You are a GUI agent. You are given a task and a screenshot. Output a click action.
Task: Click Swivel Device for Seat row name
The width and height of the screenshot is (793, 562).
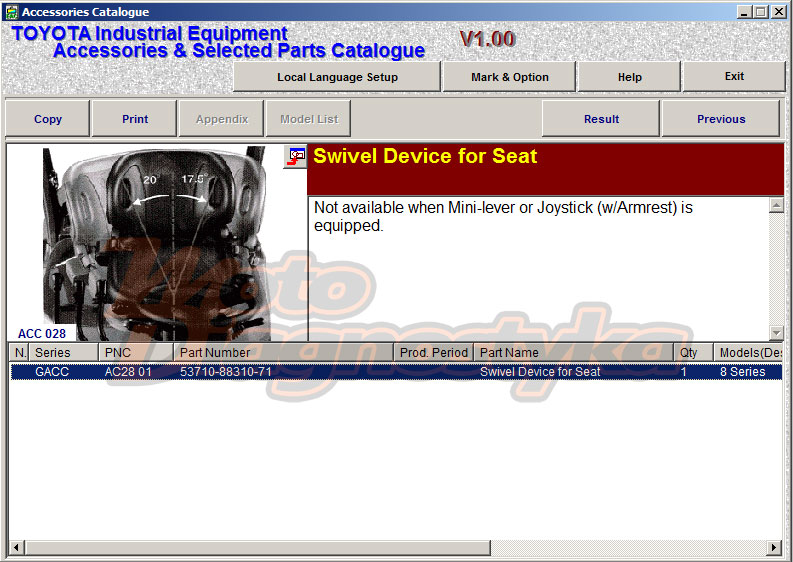click(540, 372)
